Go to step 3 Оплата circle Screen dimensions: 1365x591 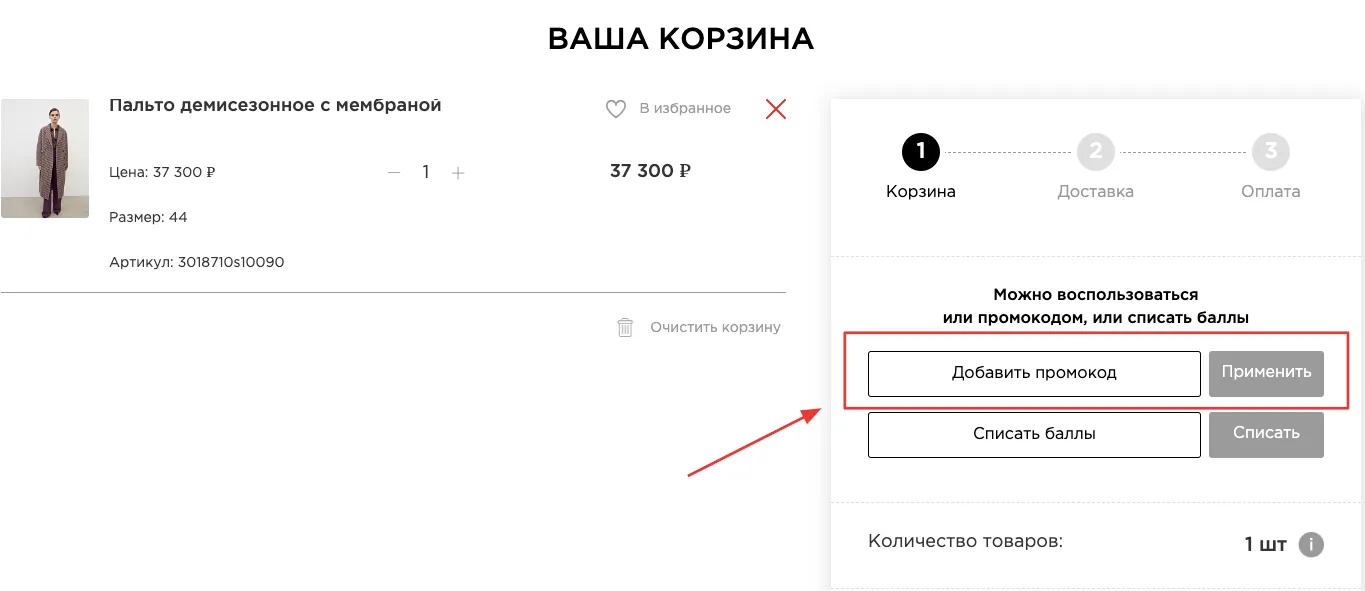pos(1271,152)
